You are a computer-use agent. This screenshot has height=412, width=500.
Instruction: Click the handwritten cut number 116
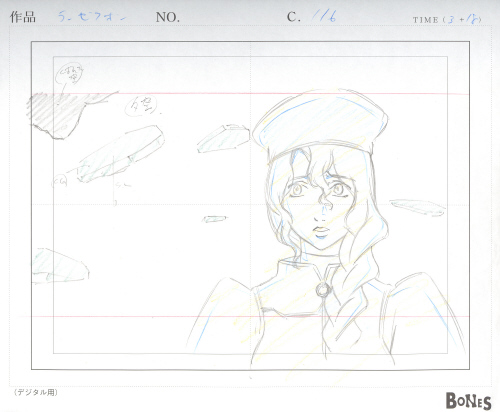(324, 16)
